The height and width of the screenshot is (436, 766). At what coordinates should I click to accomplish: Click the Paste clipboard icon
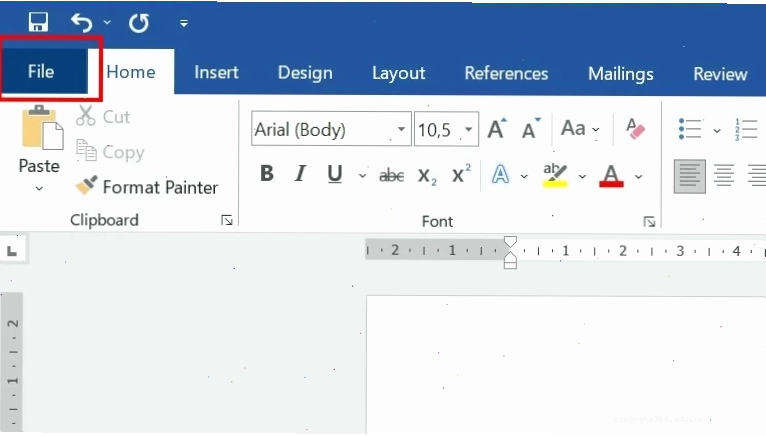(x=42, y=128)
